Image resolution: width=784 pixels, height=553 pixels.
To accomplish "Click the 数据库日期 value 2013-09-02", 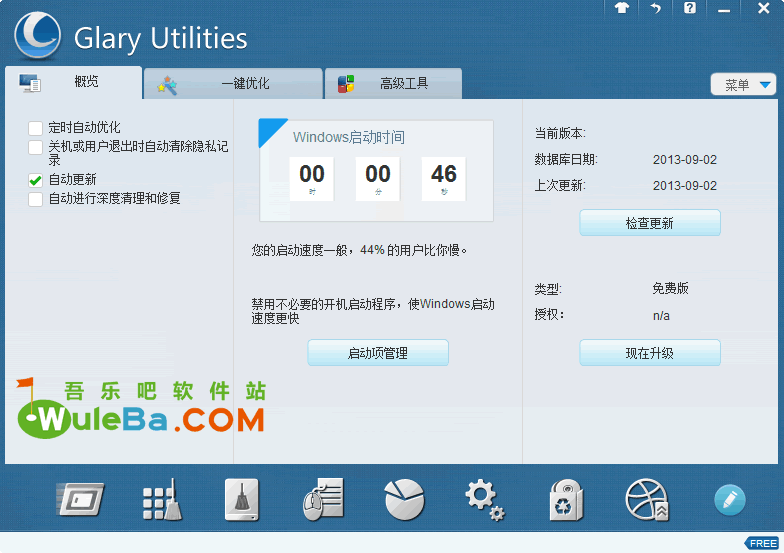I will pyautogui.click(x=684, y=160).
